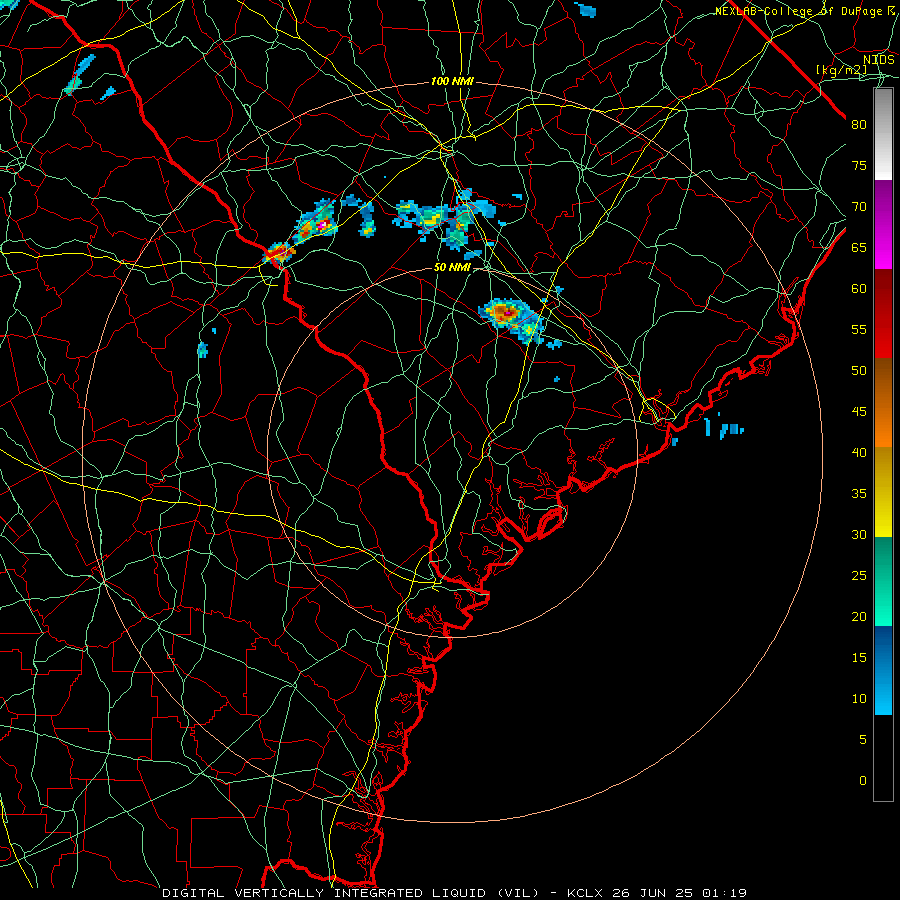Click the scale value "55"

(859, 329)
